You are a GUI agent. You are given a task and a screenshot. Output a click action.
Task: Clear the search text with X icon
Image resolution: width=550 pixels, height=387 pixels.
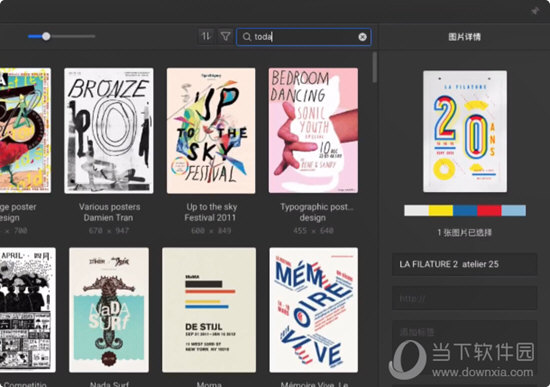tap(362, 37)
